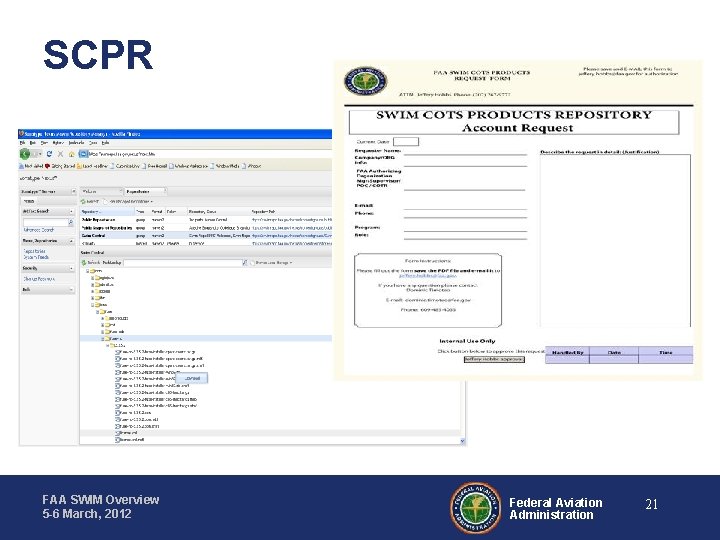The height and width of the screenshot is (540, 720).
Task: Click the green Refresh icon beside Path Lookup
Action: (x=84, y=263)
